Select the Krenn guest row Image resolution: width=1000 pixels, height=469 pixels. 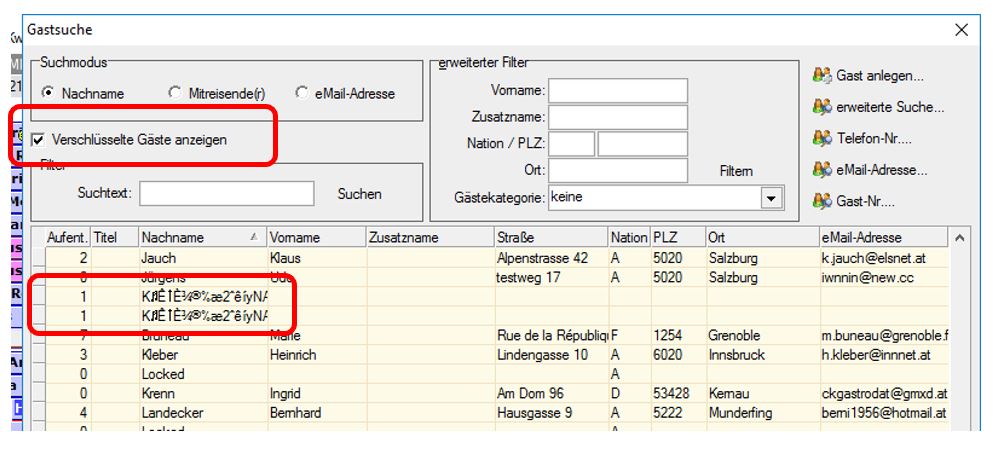491,394
